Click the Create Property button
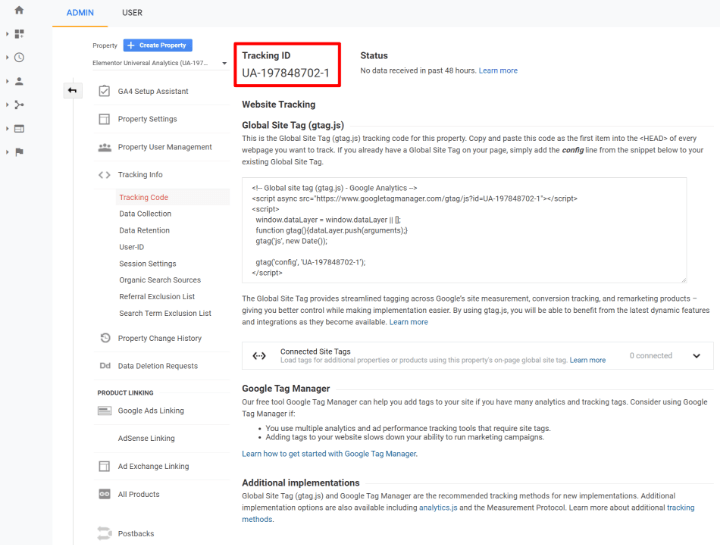720x545 pixels. pos(158,45)
